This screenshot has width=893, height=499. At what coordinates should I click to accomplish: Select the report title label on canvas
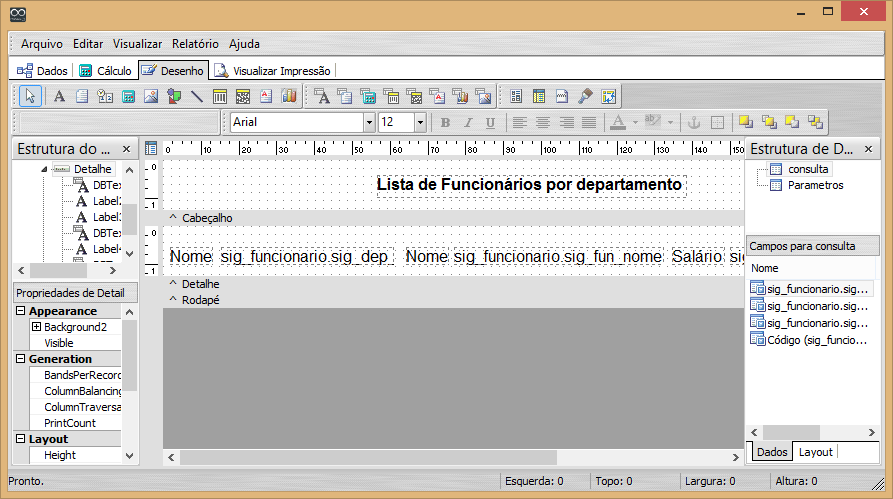coord(529,185)
